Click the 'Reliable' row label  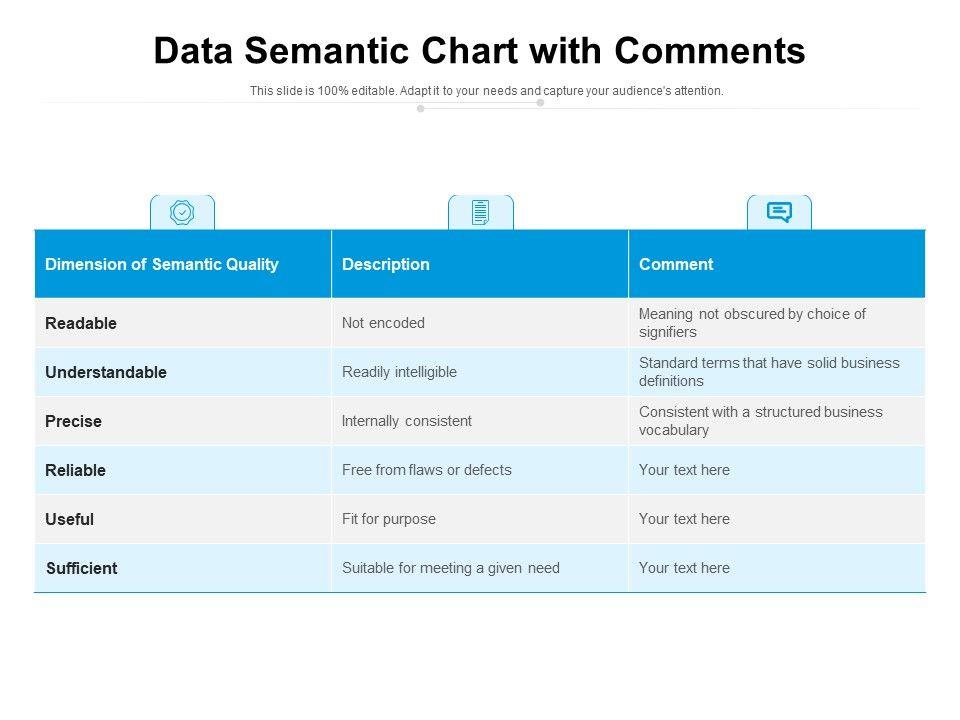pos(75,470)
